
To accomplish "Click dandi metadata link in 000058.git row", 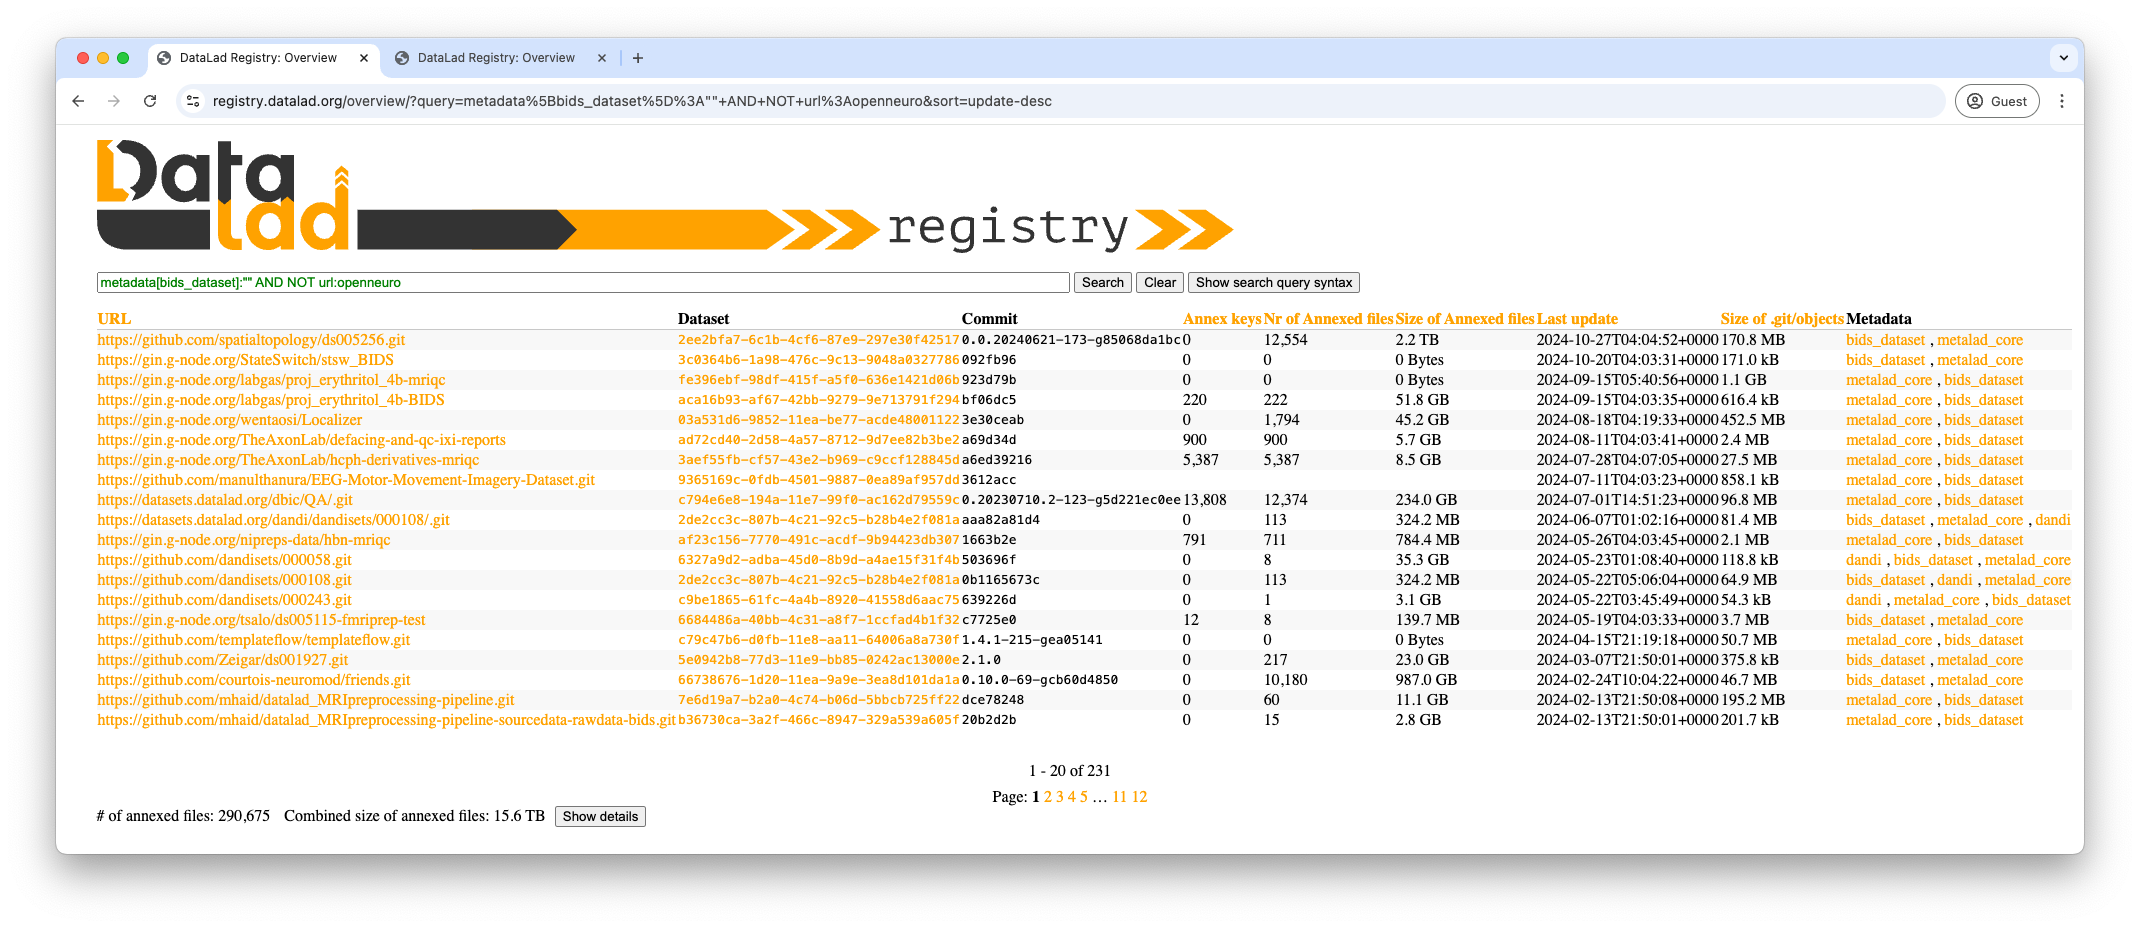I will coord(1863,560).
